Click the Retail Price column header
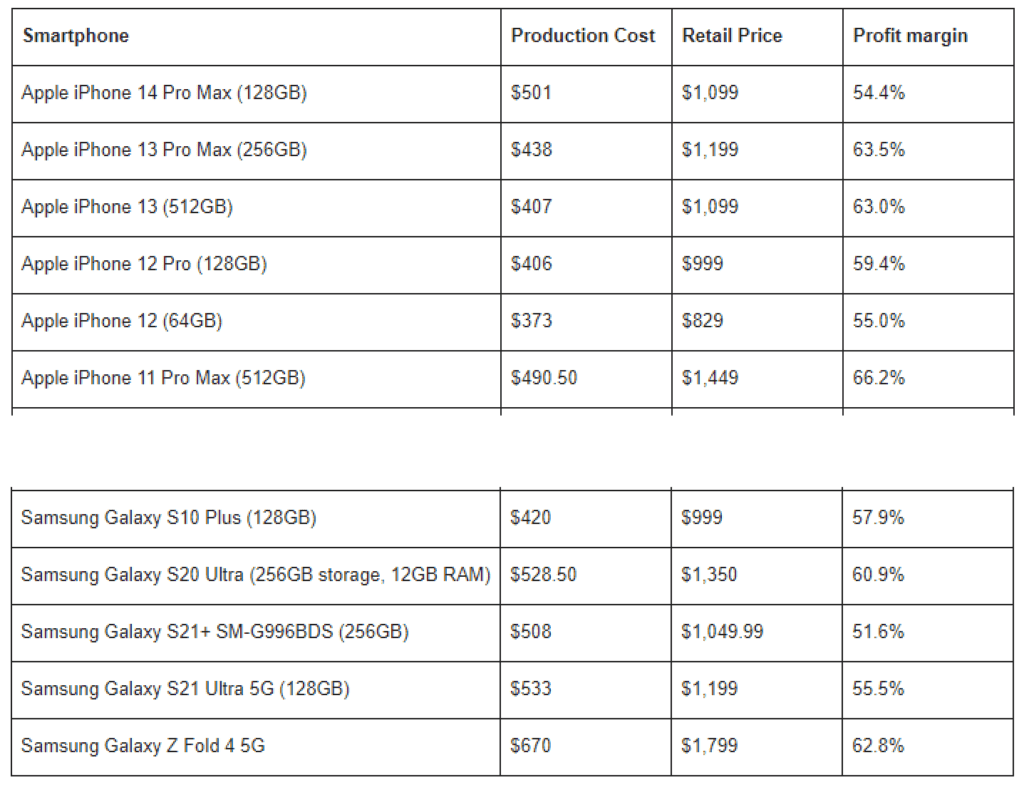Screen dimensions: 1024x785 pyautogui.click(x=732, y=36)
